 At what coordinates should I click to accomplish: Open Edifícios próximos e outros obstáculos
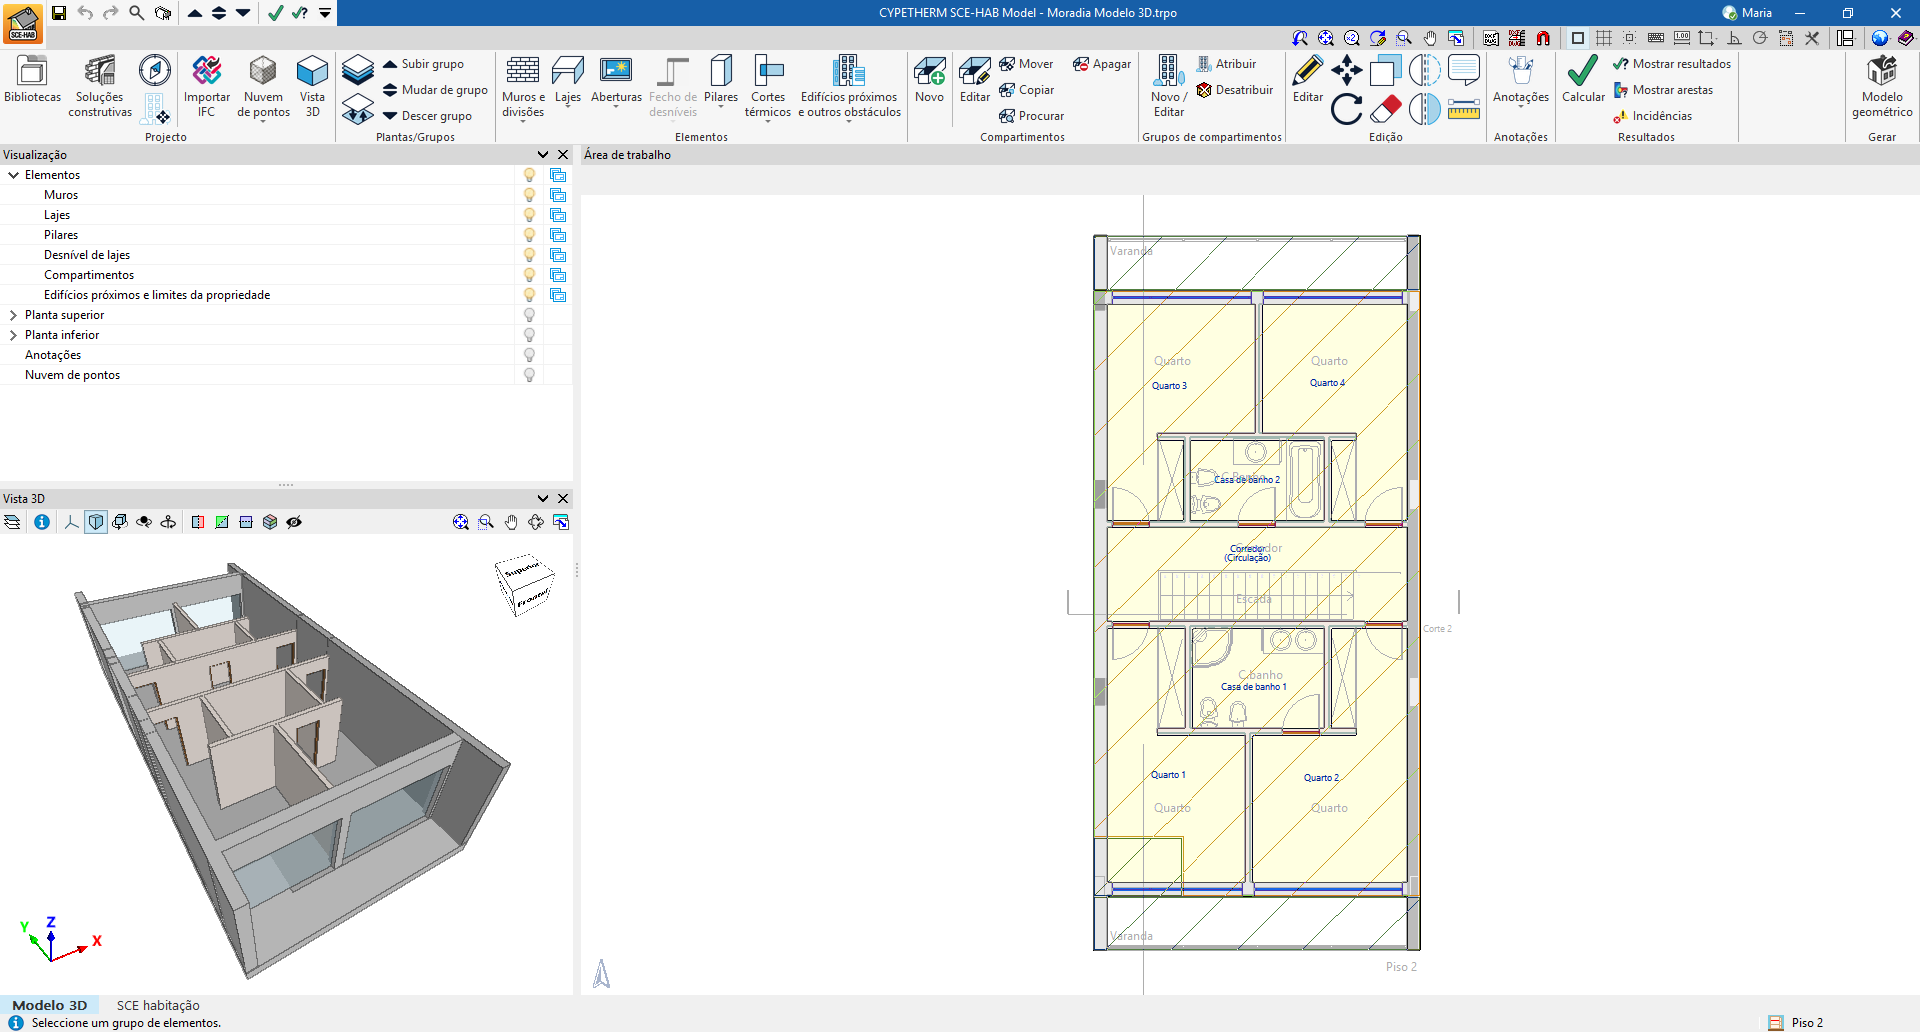(849, 80)
